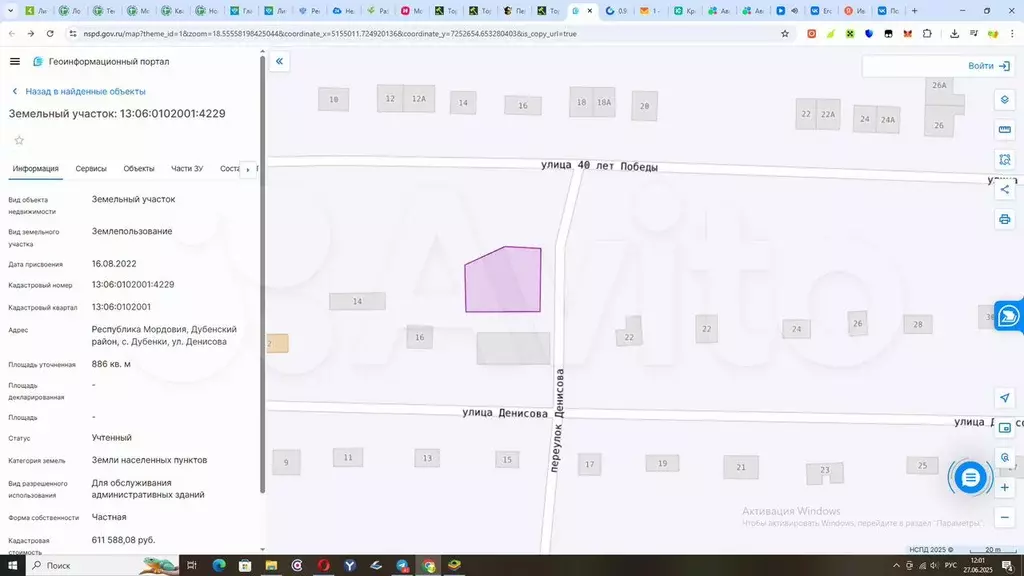This screenshot has height=576, width=1024.
Task: Reload the current page
Action: click(50, 33)
